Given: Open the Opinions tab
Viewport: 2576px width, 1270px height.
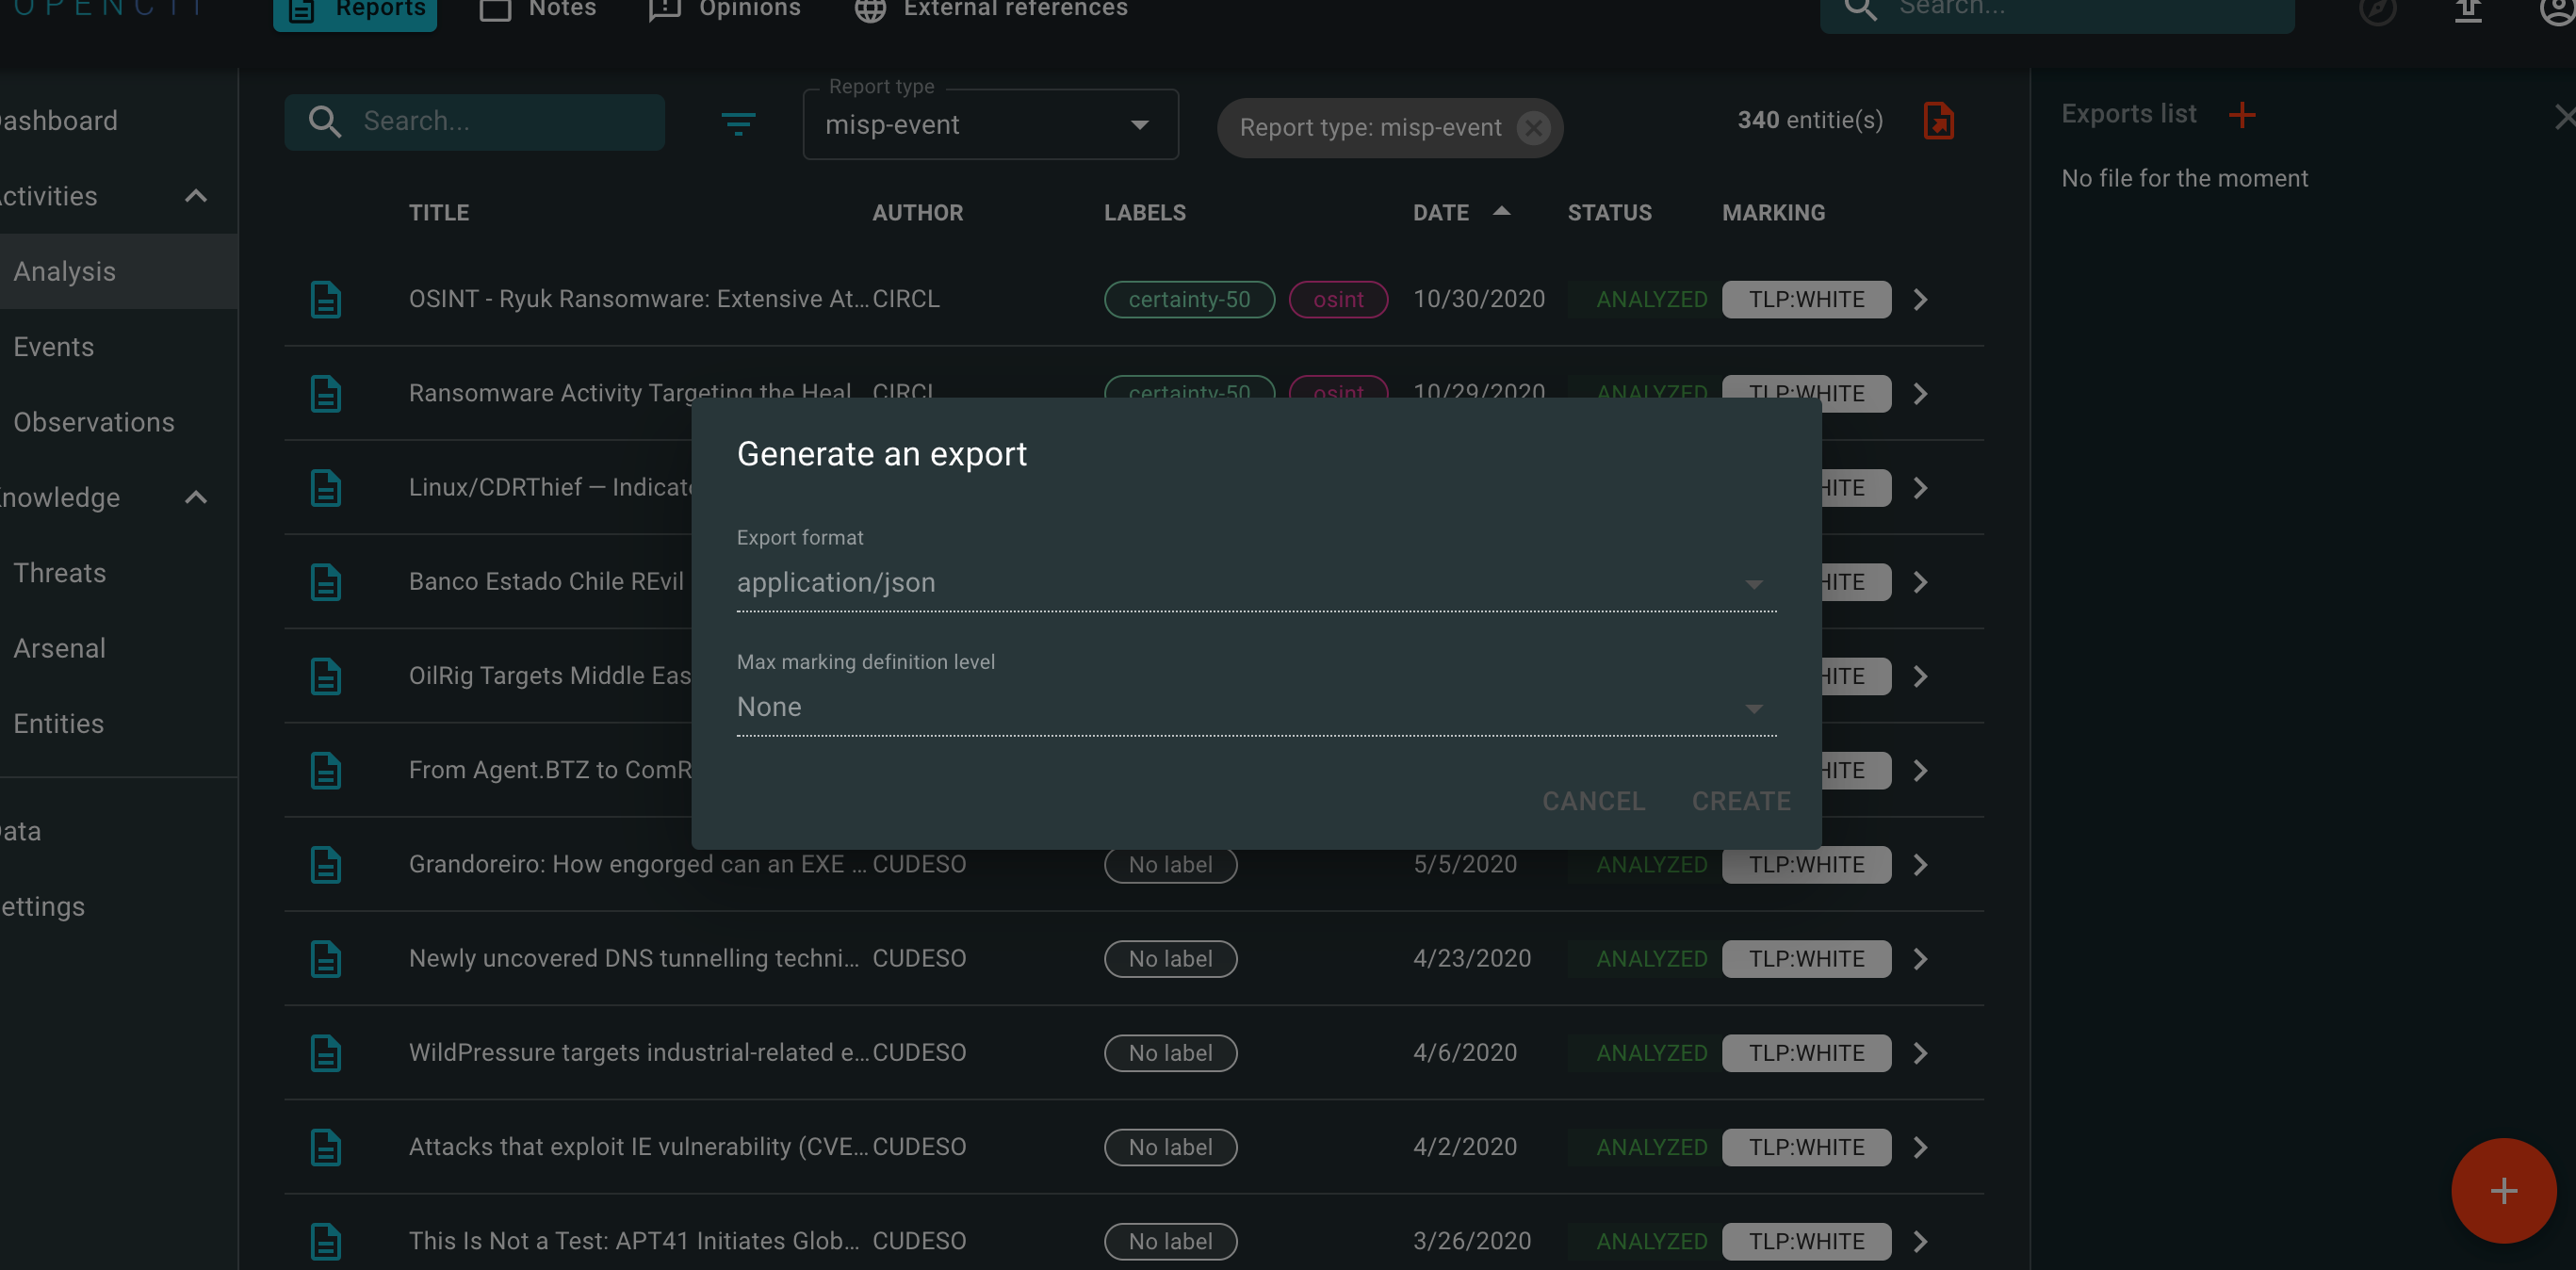Looking at the screenshot, I should pos(724,9).
